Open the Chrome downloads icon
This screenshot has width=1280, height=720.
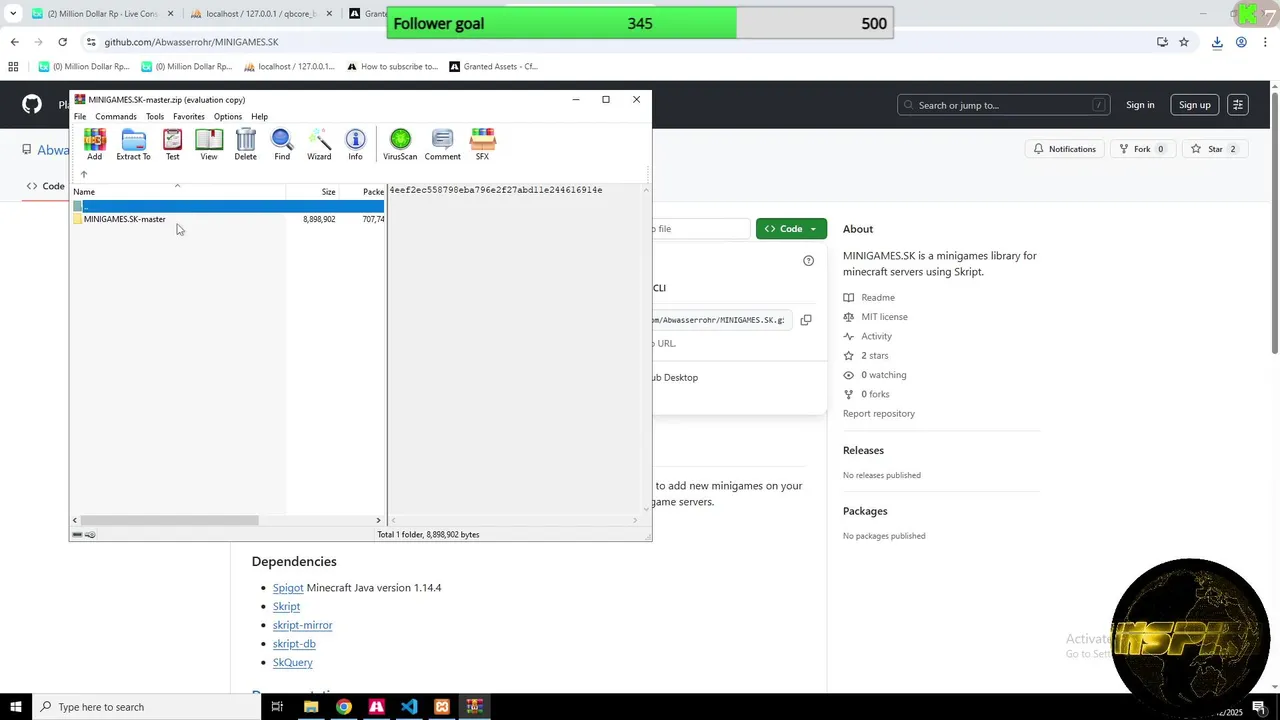(x=1217, y=42)
